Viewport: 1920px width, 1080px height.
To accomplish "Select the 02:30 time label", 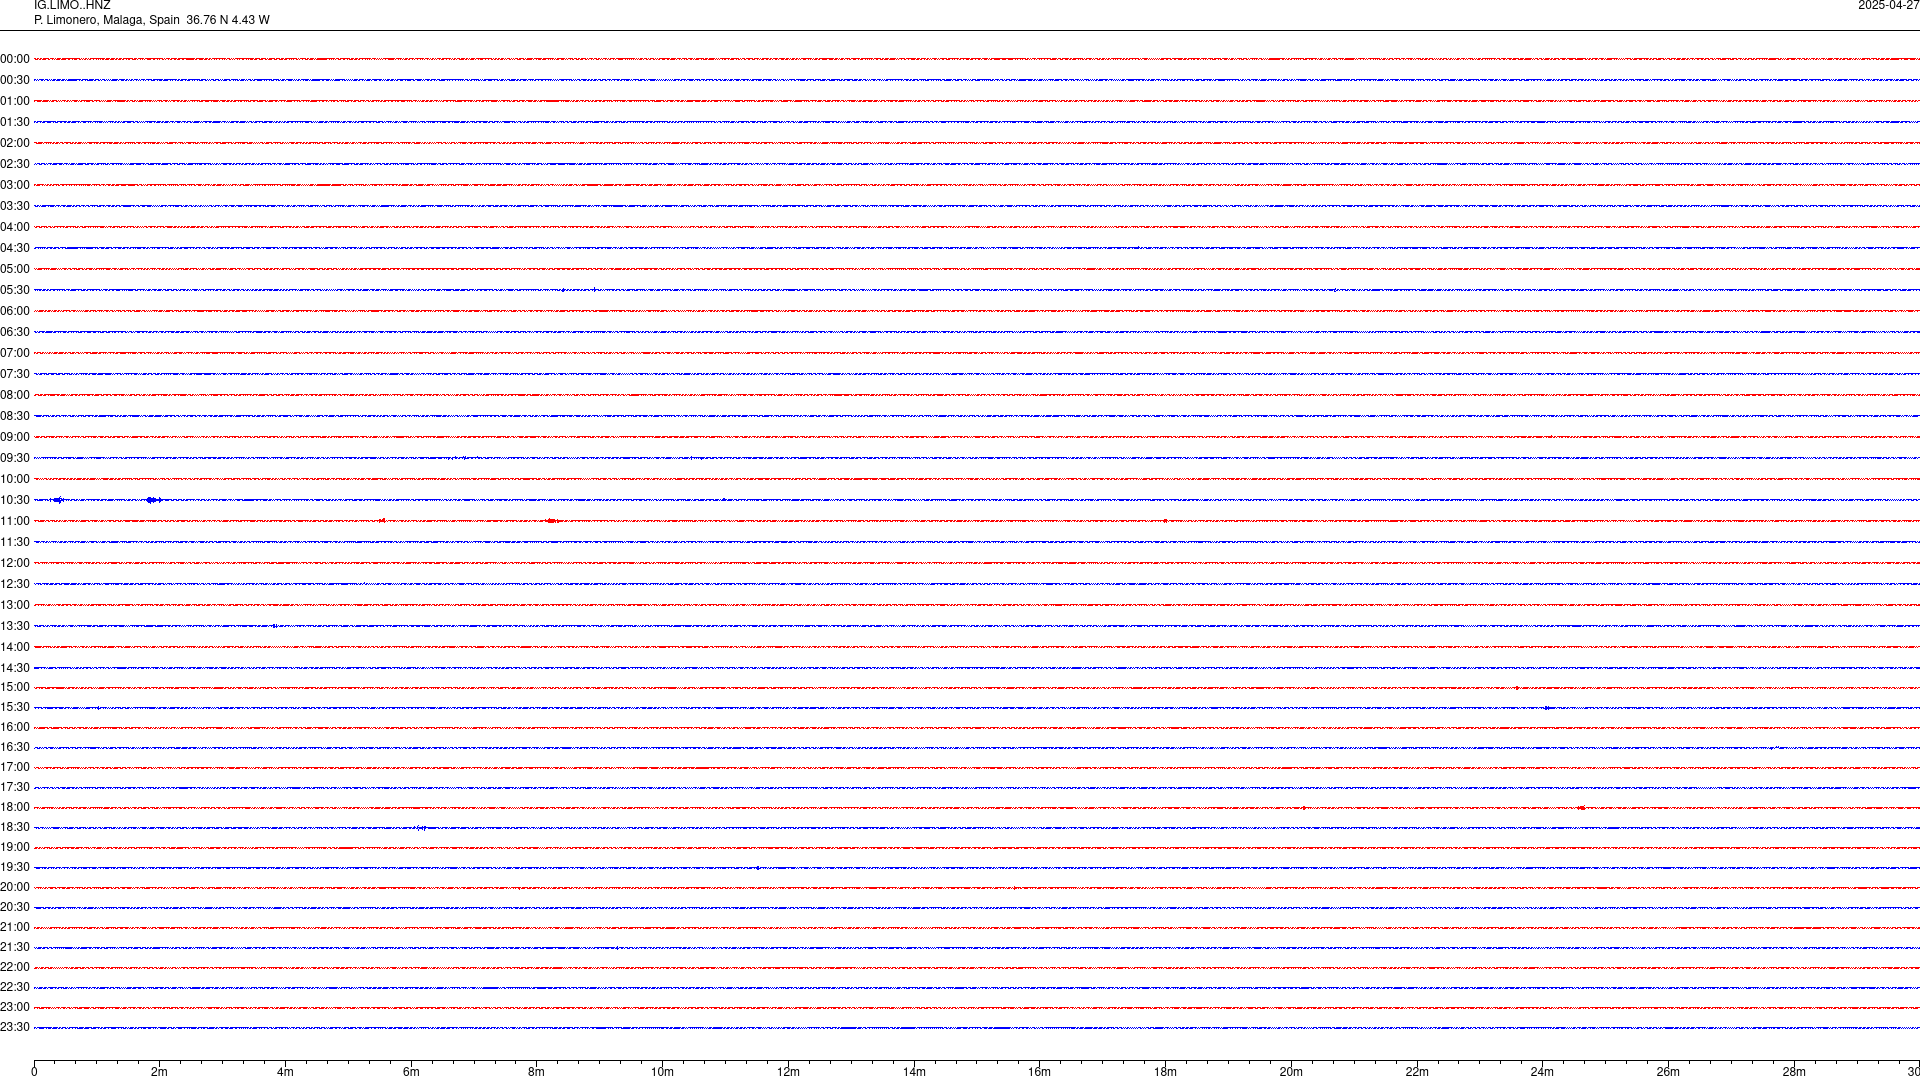I will (x=15, y=164).
